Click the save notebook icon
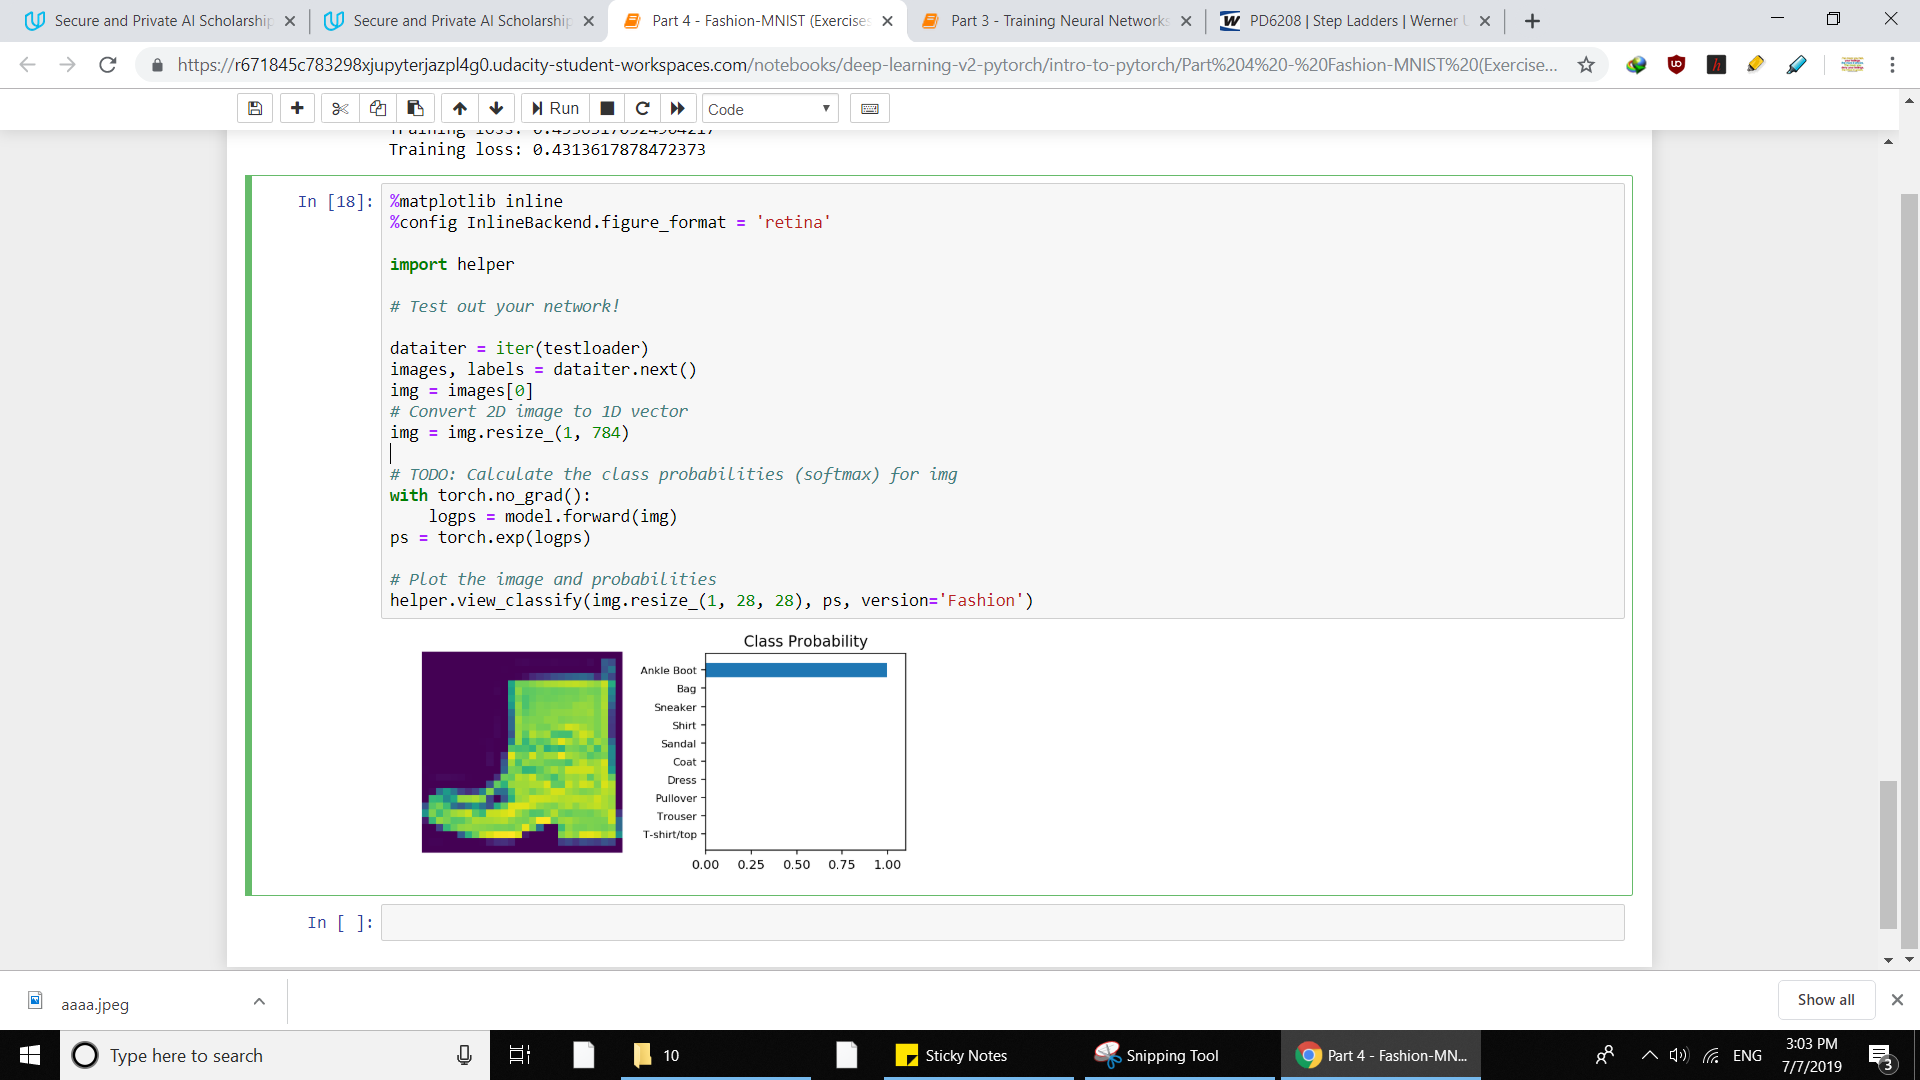 pos(255,109)
